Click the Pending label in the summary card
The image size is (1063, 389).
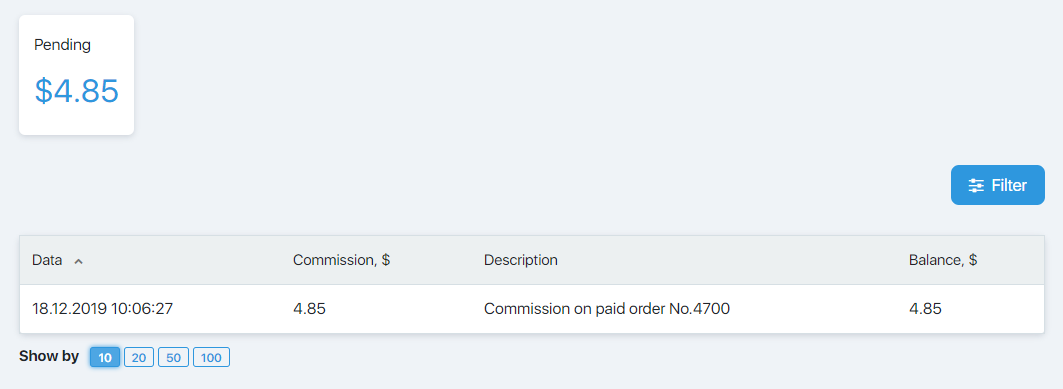[x=62, y=45]
